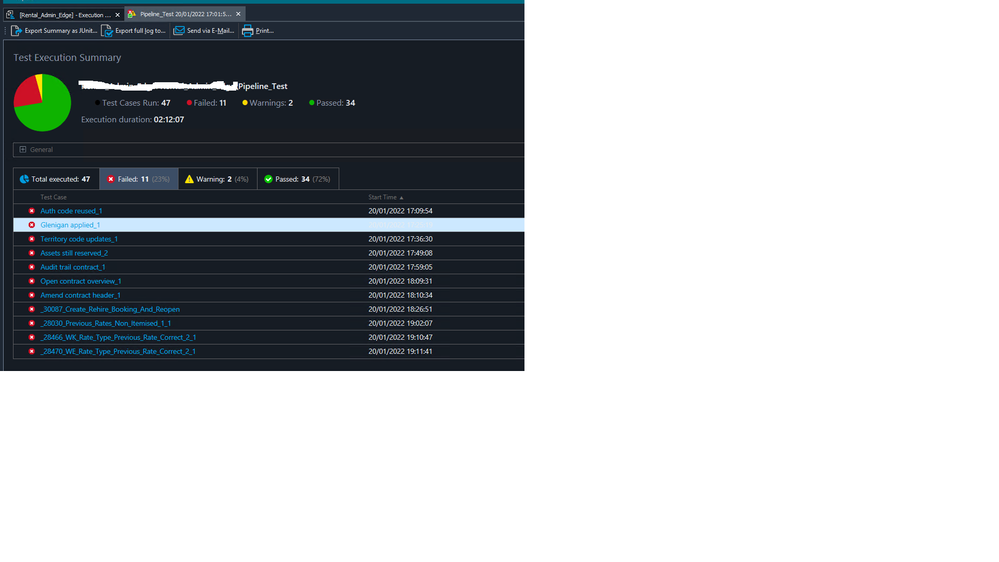
Task: Open Auth code reused_1 test case
Action: tap(71, 211)
